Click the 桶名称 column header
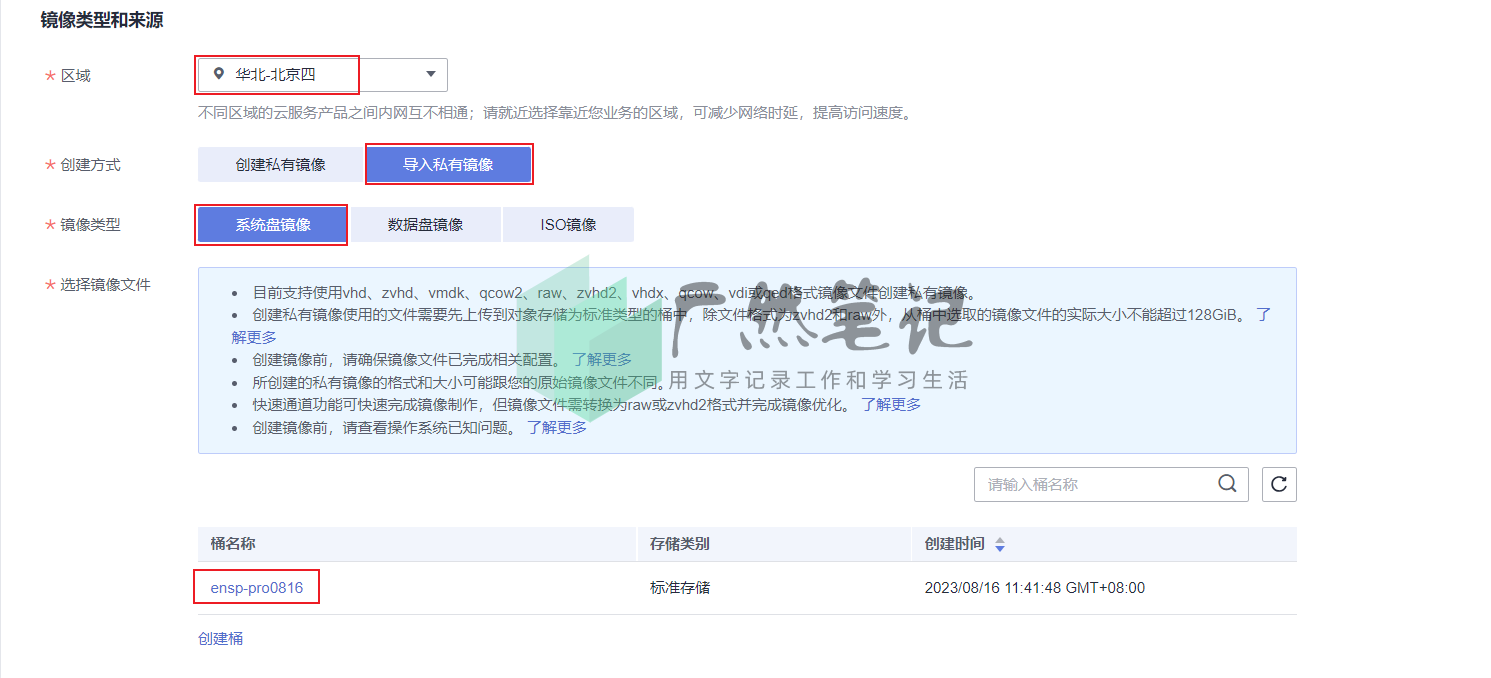Screen dimensions: 1491x678 point(233,544)
